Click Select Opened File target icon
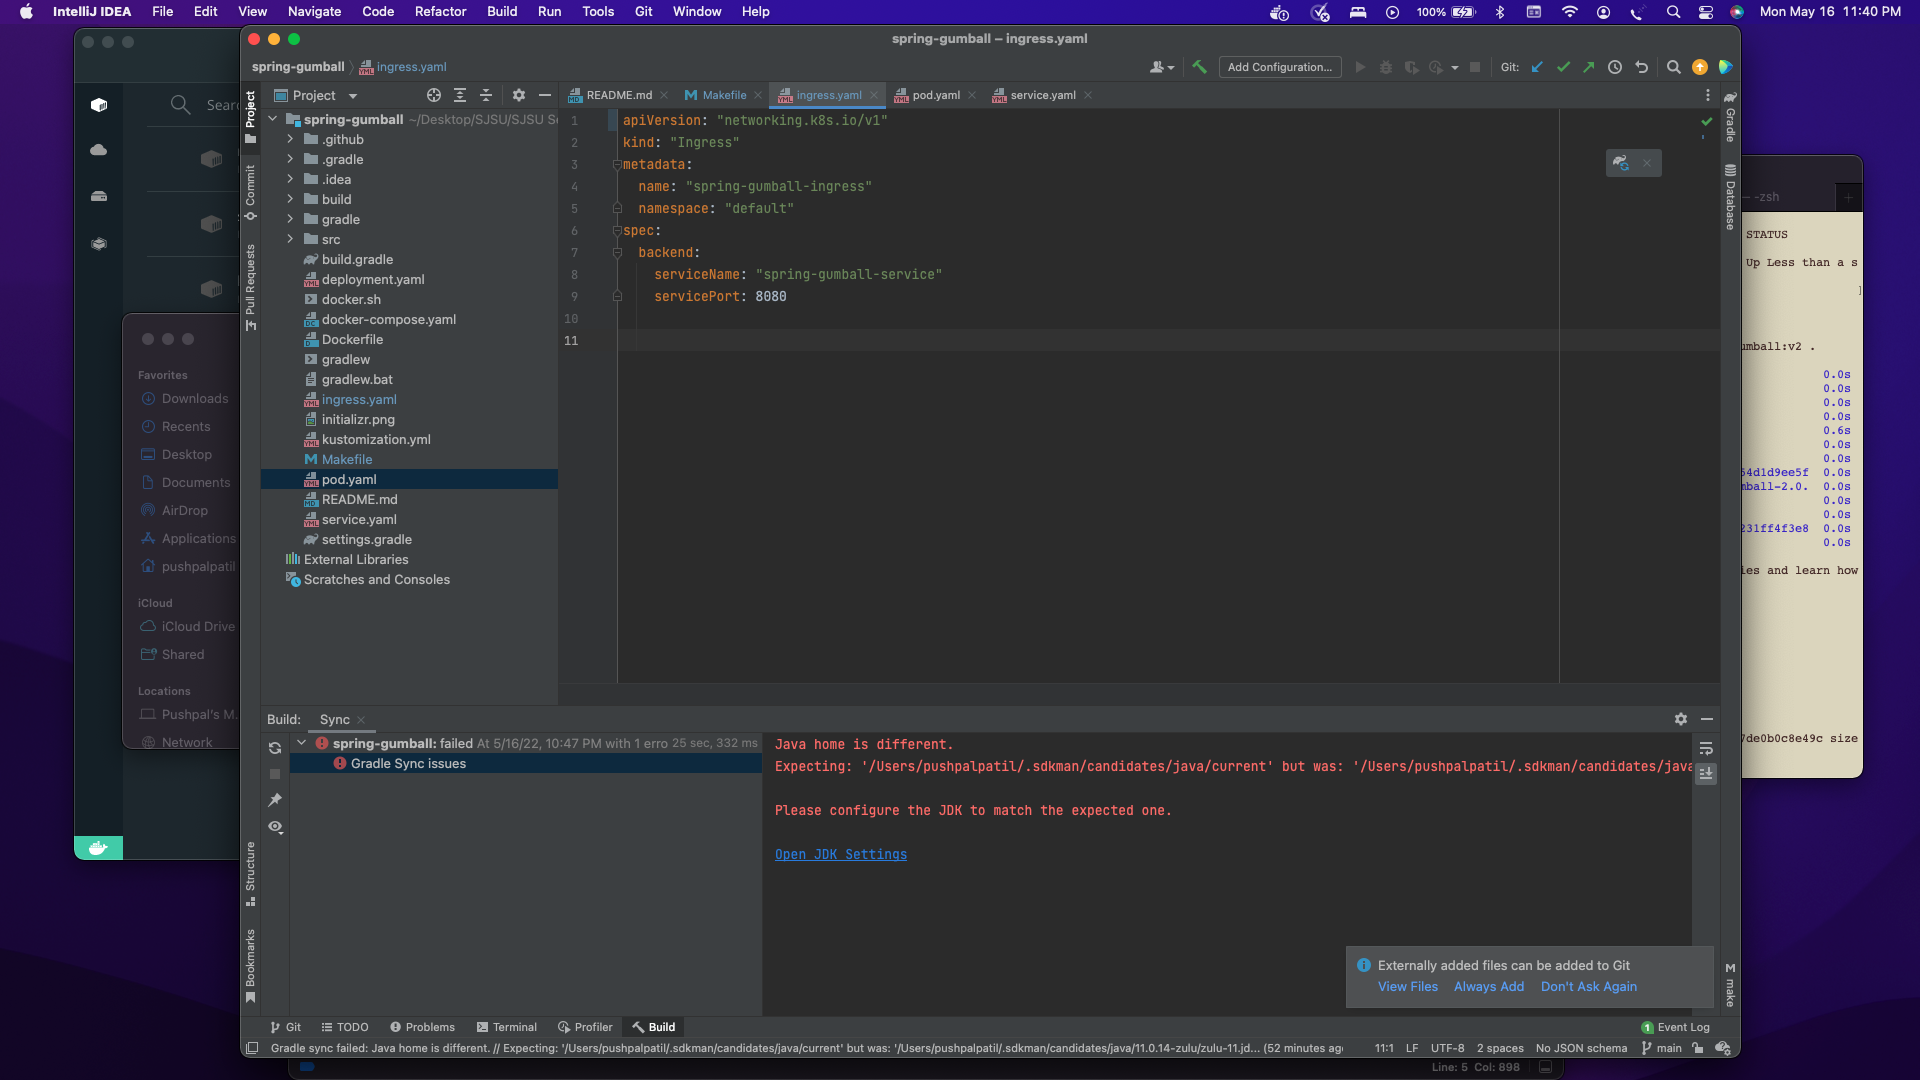The height and width of the screenshot is (1080, 1920). tap(434, 95)
